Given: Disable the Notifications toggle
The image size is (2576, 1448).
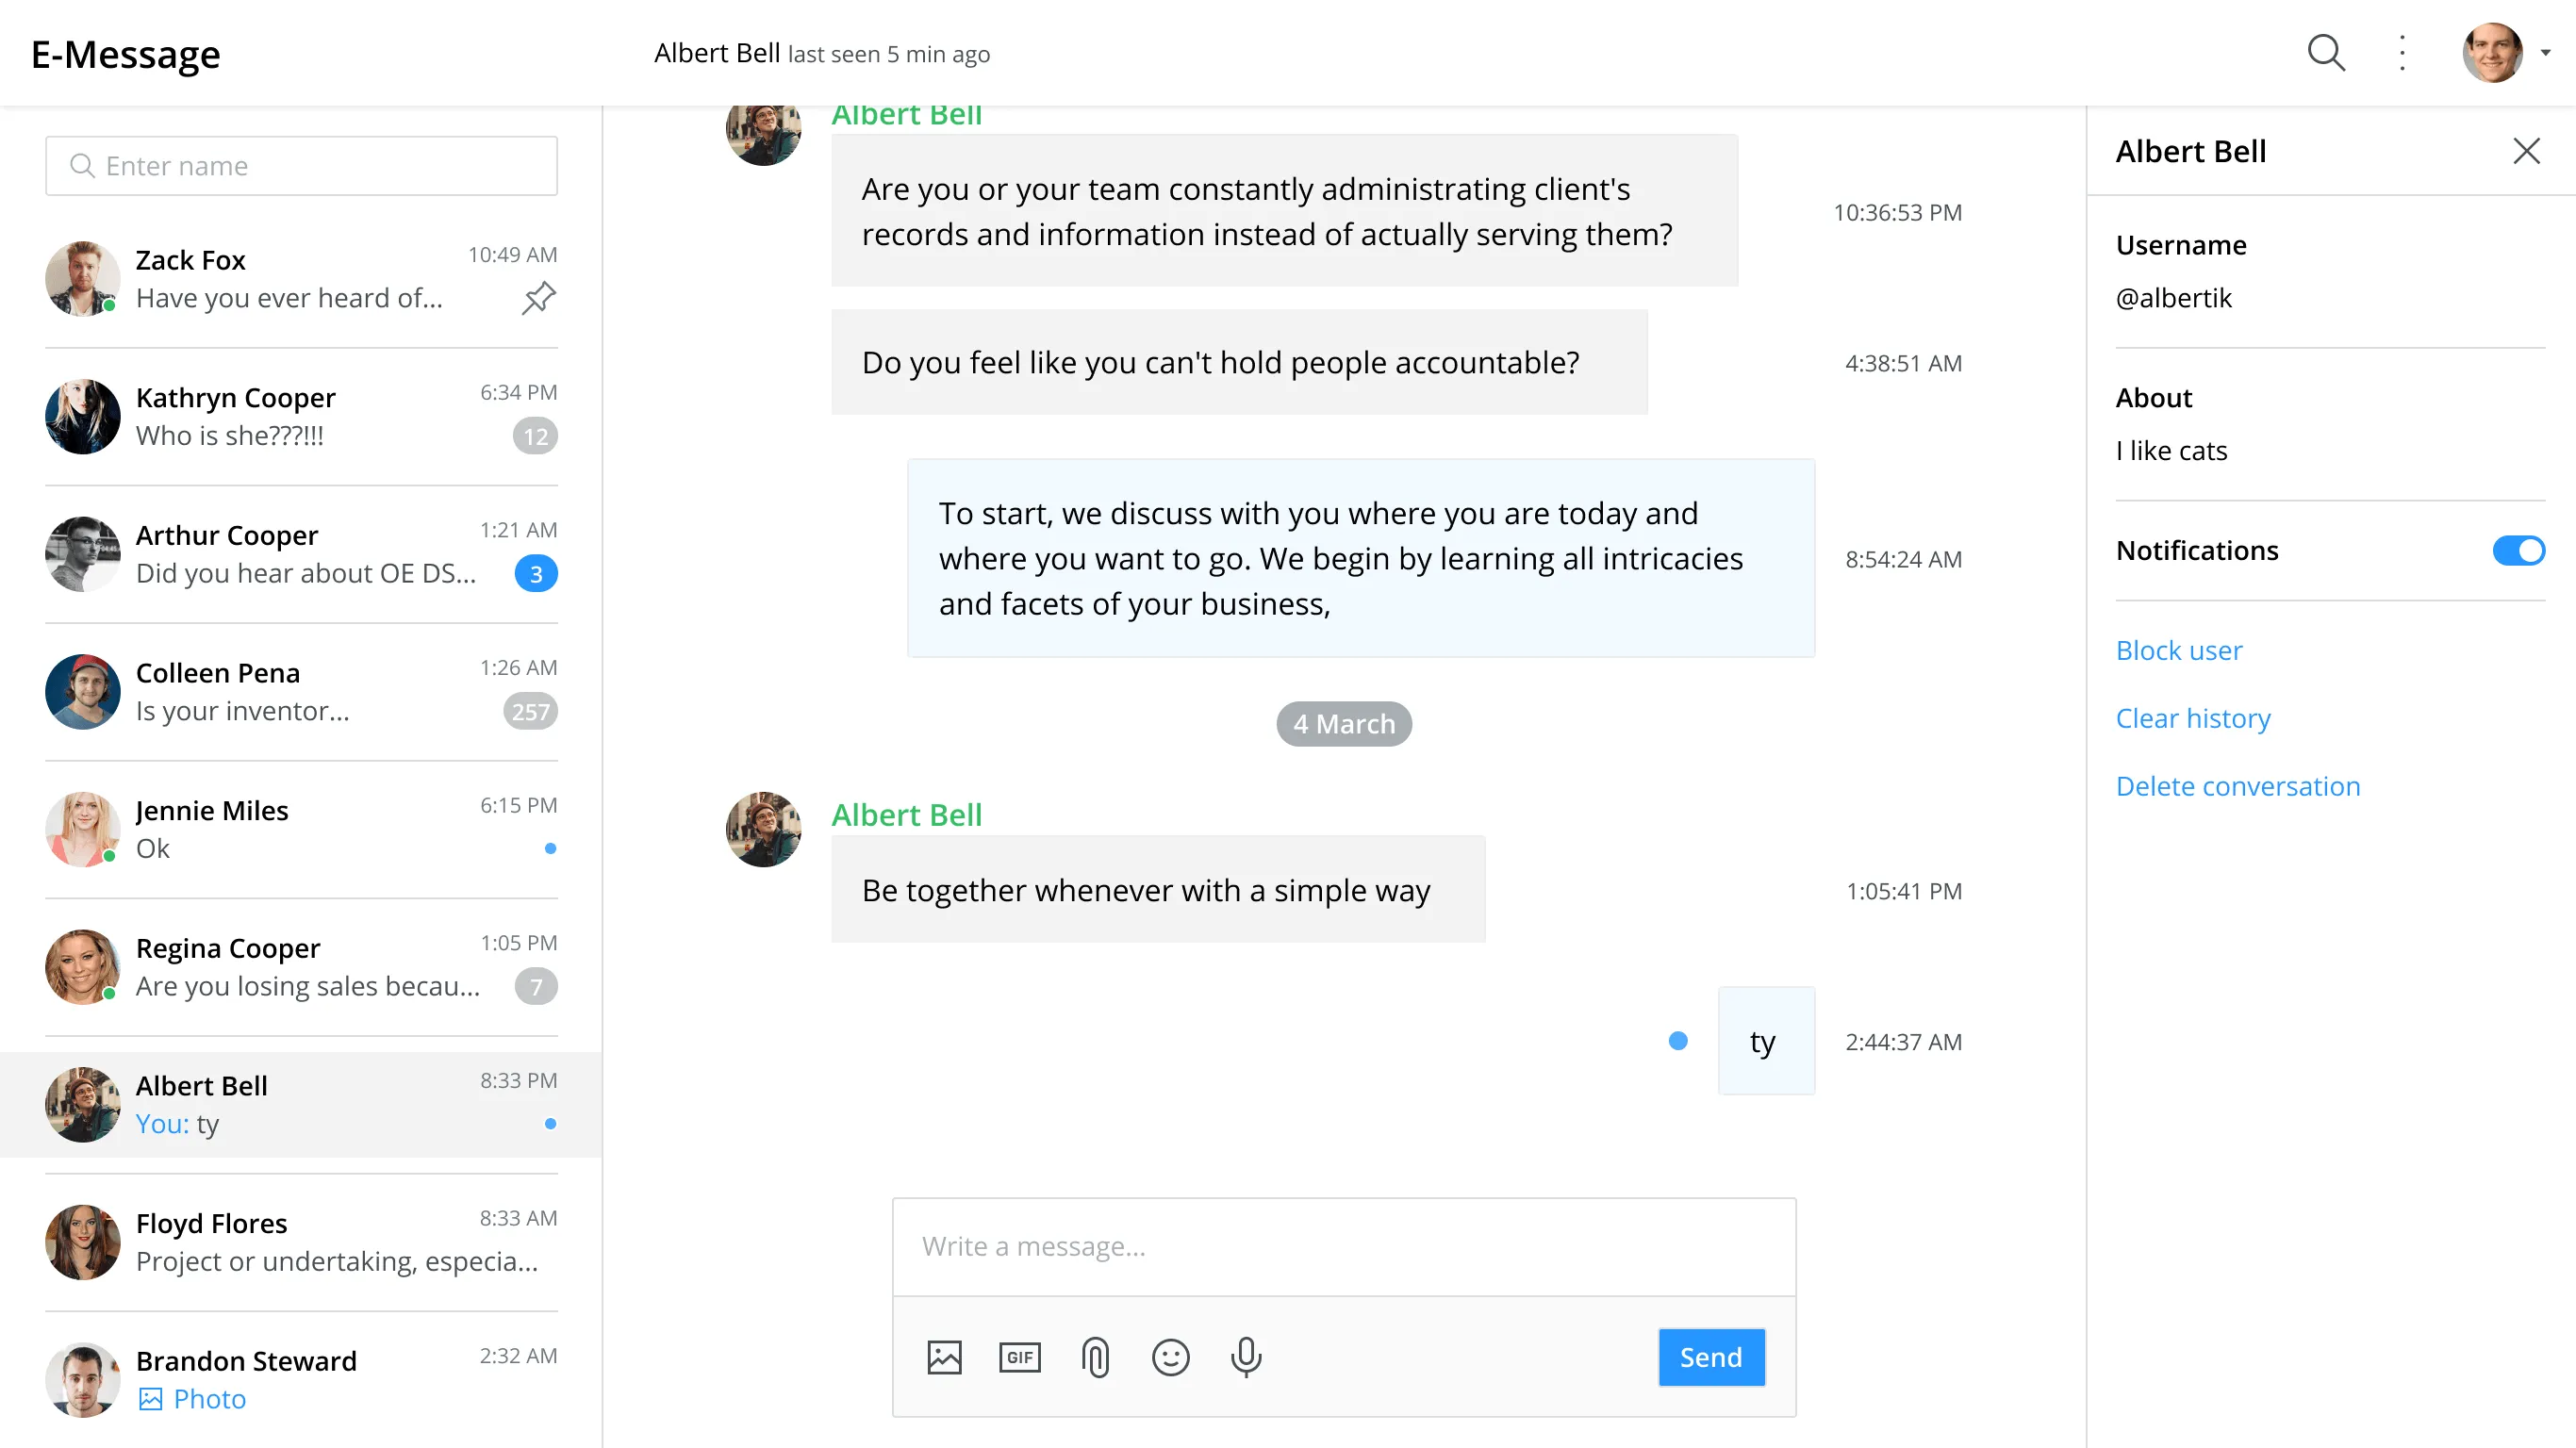Looking at the screenshot, I should (2518, 550).
